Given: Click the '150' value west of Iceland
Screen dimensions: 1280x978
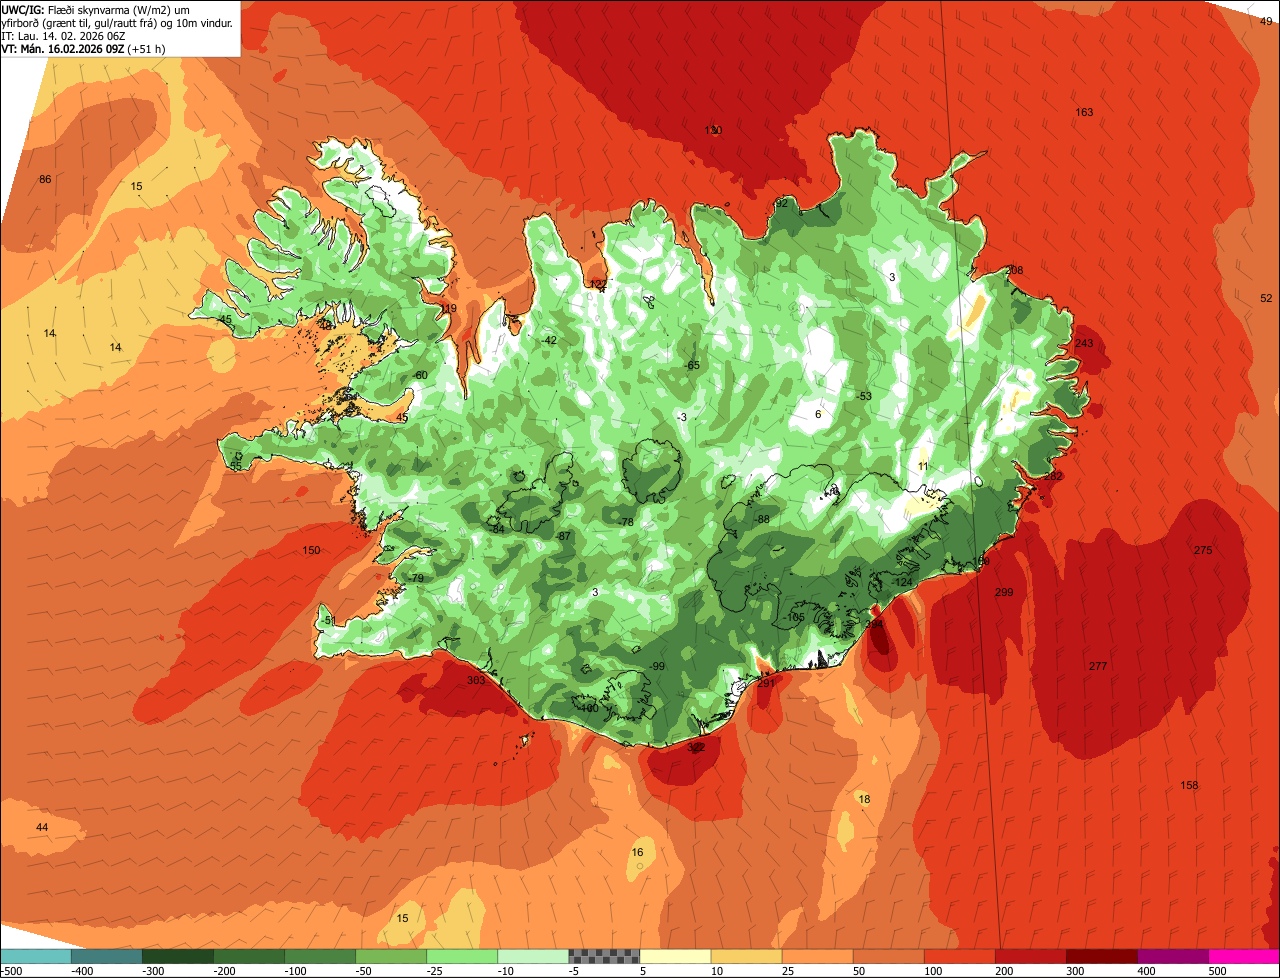Looking at the screenshot, I should click(312, 550).
